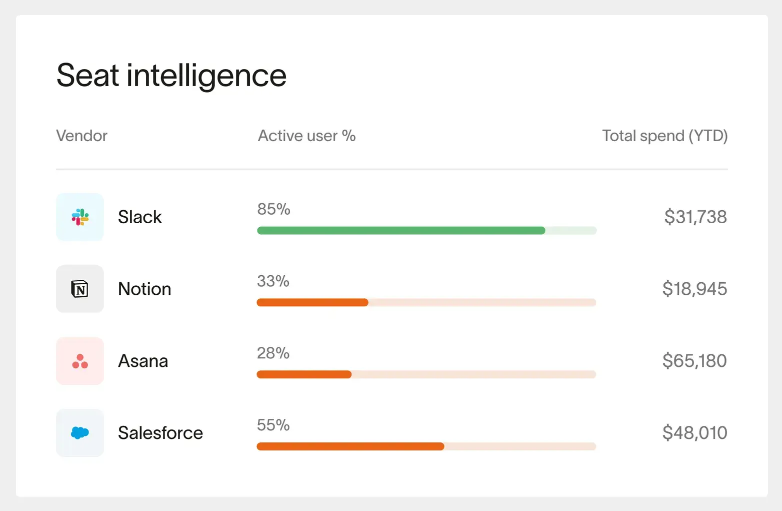Image resolution: width=782 pixels, height=511 pixels.
Task: Click the $65,180 Asana spend amount
Action: [x=695, y=361]
